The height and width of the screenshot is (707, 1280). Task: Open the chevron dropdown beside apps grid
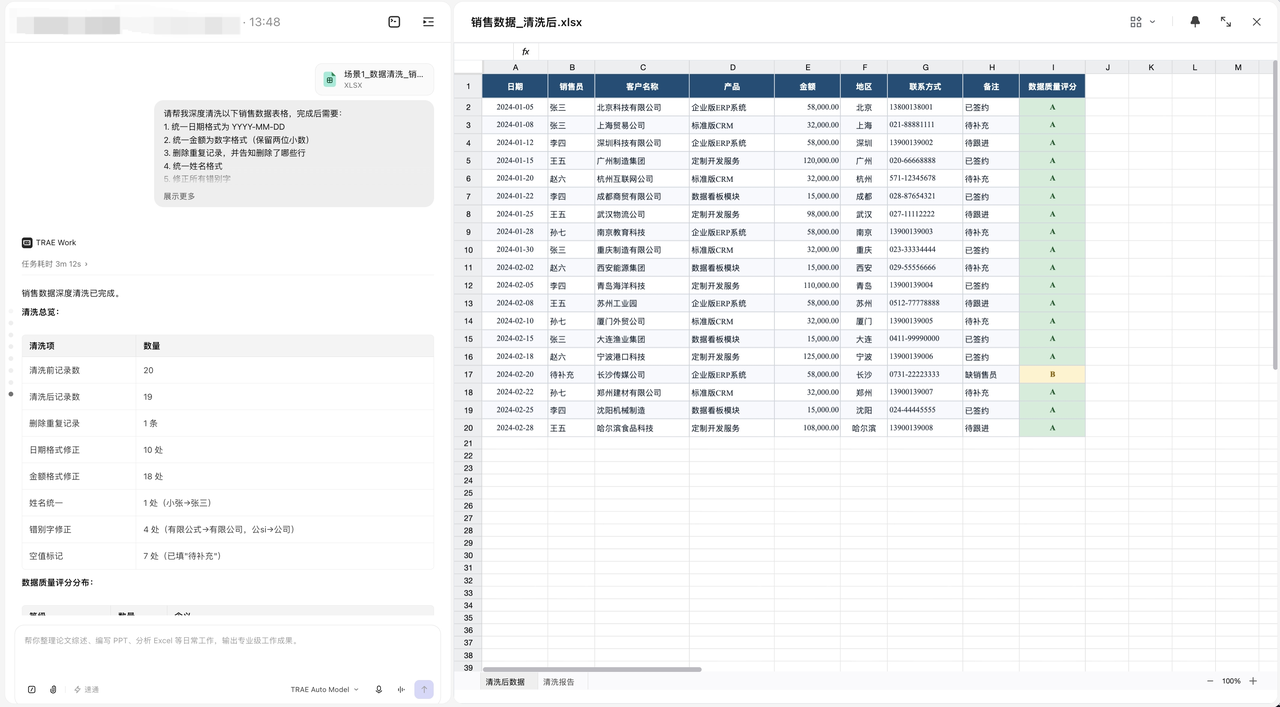[1152, 22]
